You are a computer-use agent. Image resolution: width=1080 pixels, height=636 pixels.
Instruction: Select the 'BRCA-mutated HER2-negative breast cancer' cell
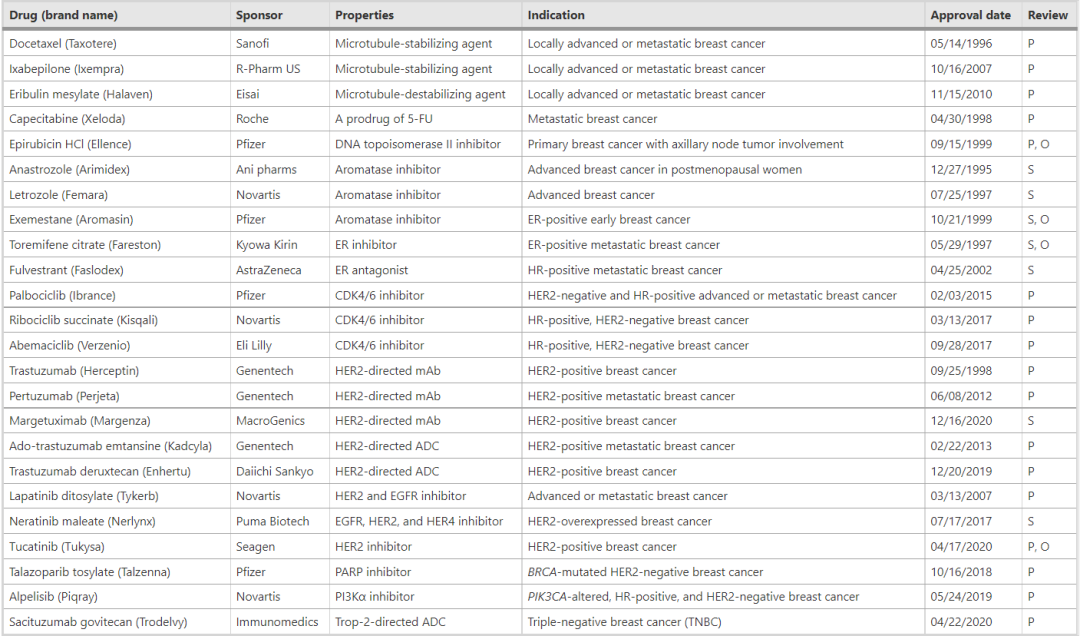point(645,572)
